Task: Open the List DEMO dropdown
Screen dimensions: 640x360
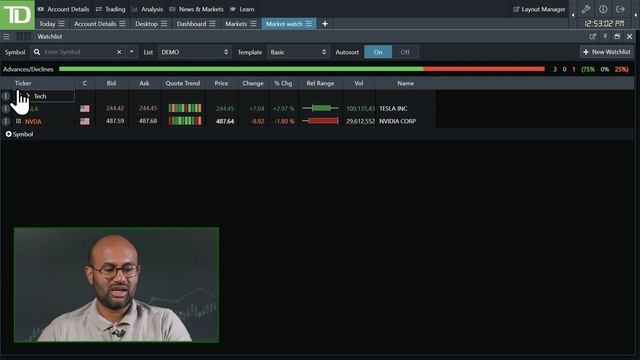Action: (195, 52)
